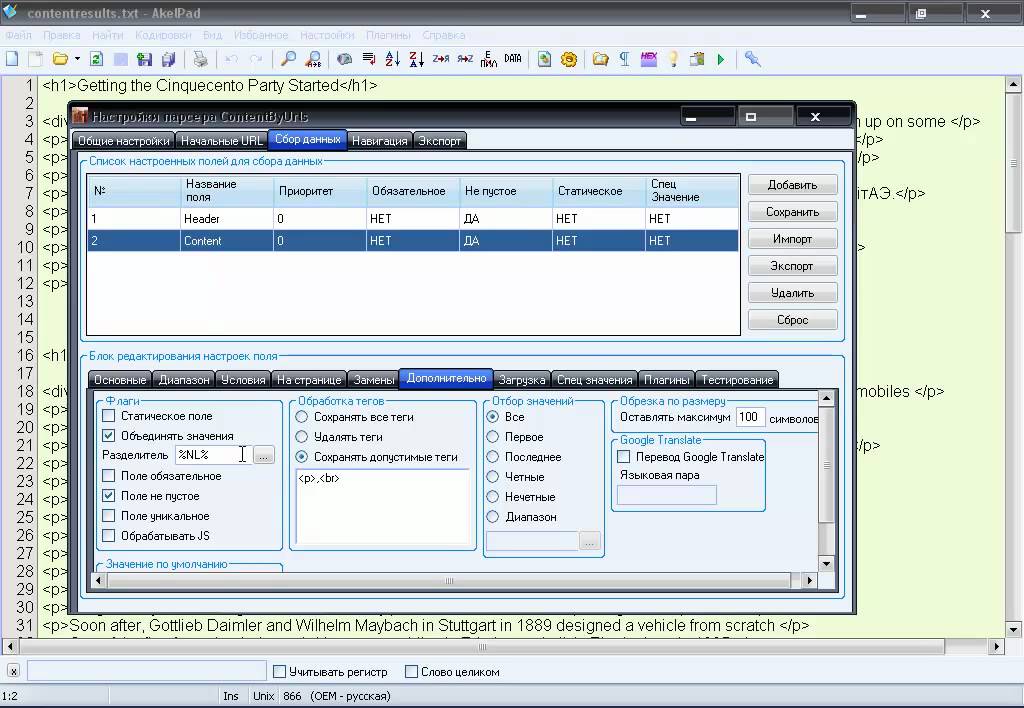Open find-and-replace magnifier A→B icon
This screenshot has height=708, width=1024.
[x=313, y=59]
